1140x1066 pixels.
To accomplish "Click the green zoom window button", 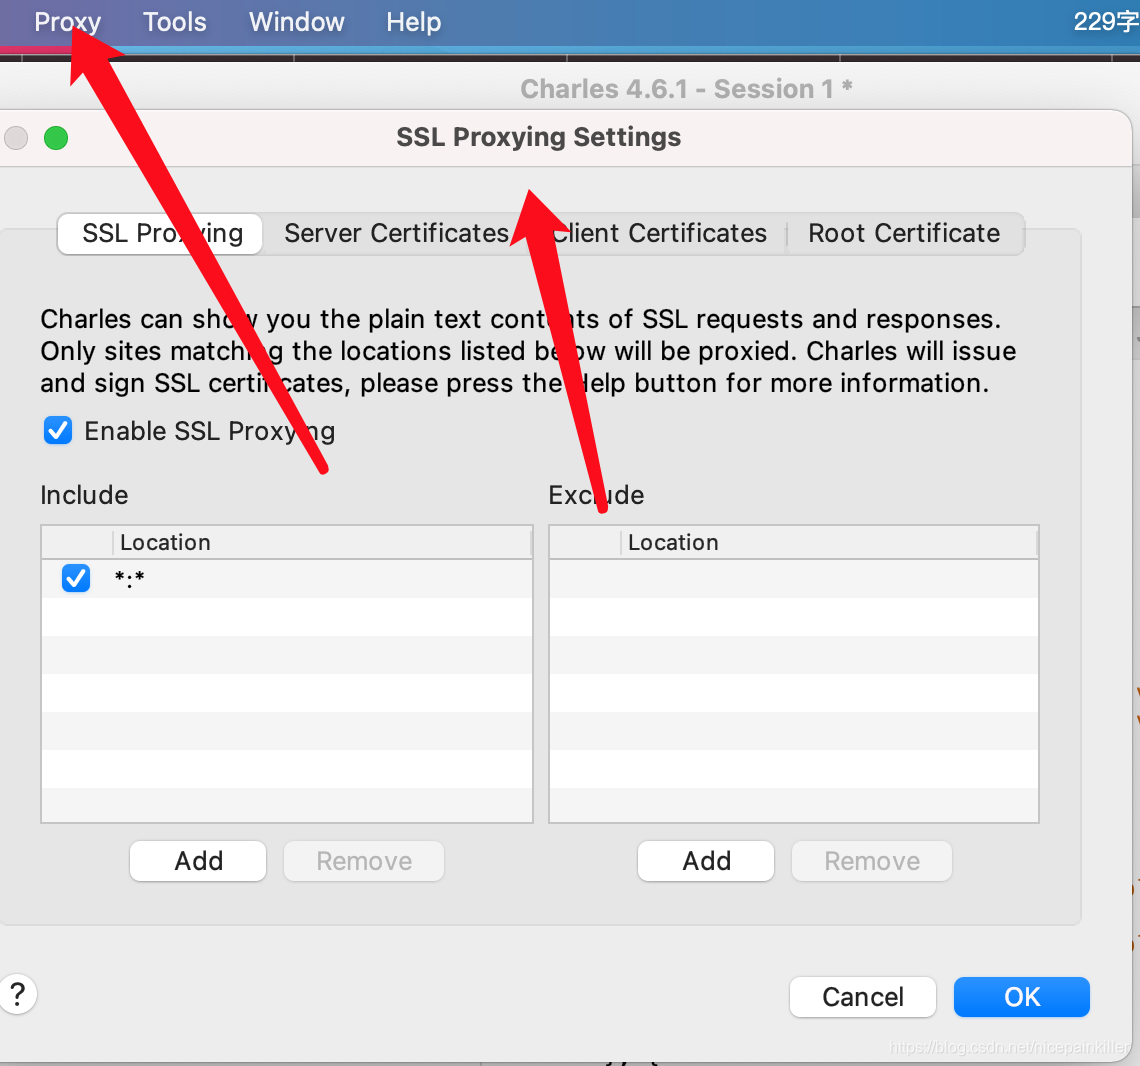I will coord(56,137).
